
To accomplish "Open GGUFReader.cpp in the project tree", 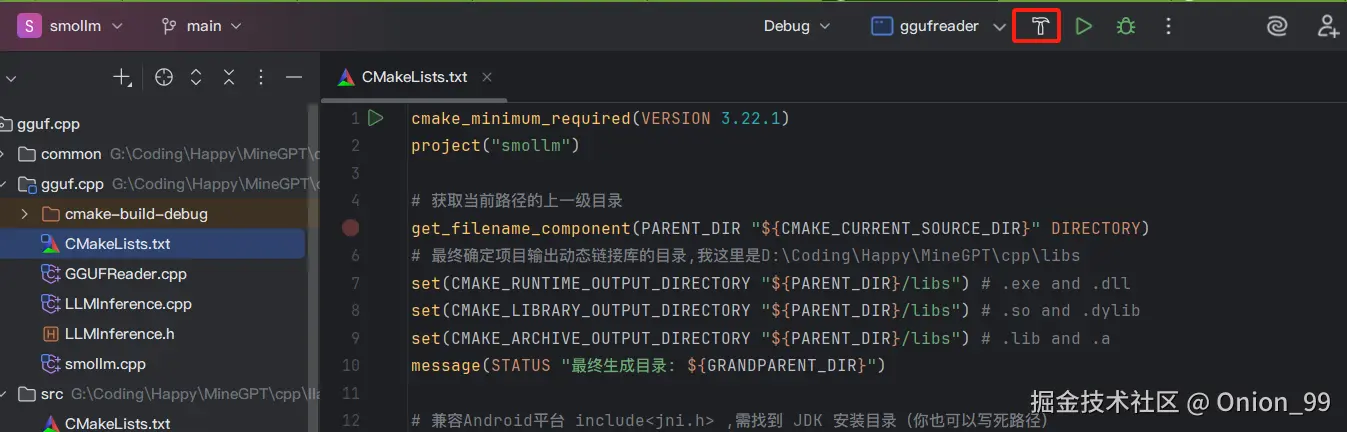I will pos(125,274).
